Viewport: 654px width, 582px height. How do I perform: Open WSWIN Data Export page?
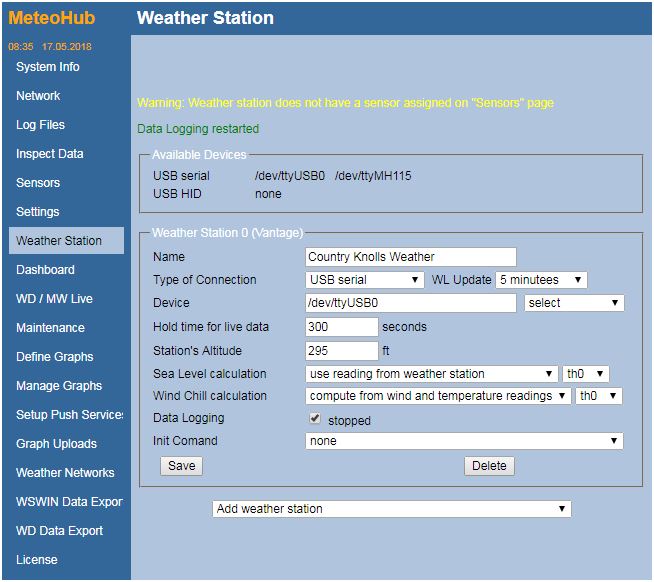[x=69, y=501]
